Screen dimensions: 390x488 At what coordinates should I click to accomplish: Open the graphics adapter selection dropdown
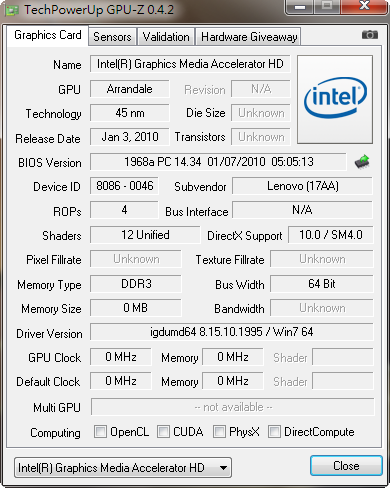tap(123, 468)
